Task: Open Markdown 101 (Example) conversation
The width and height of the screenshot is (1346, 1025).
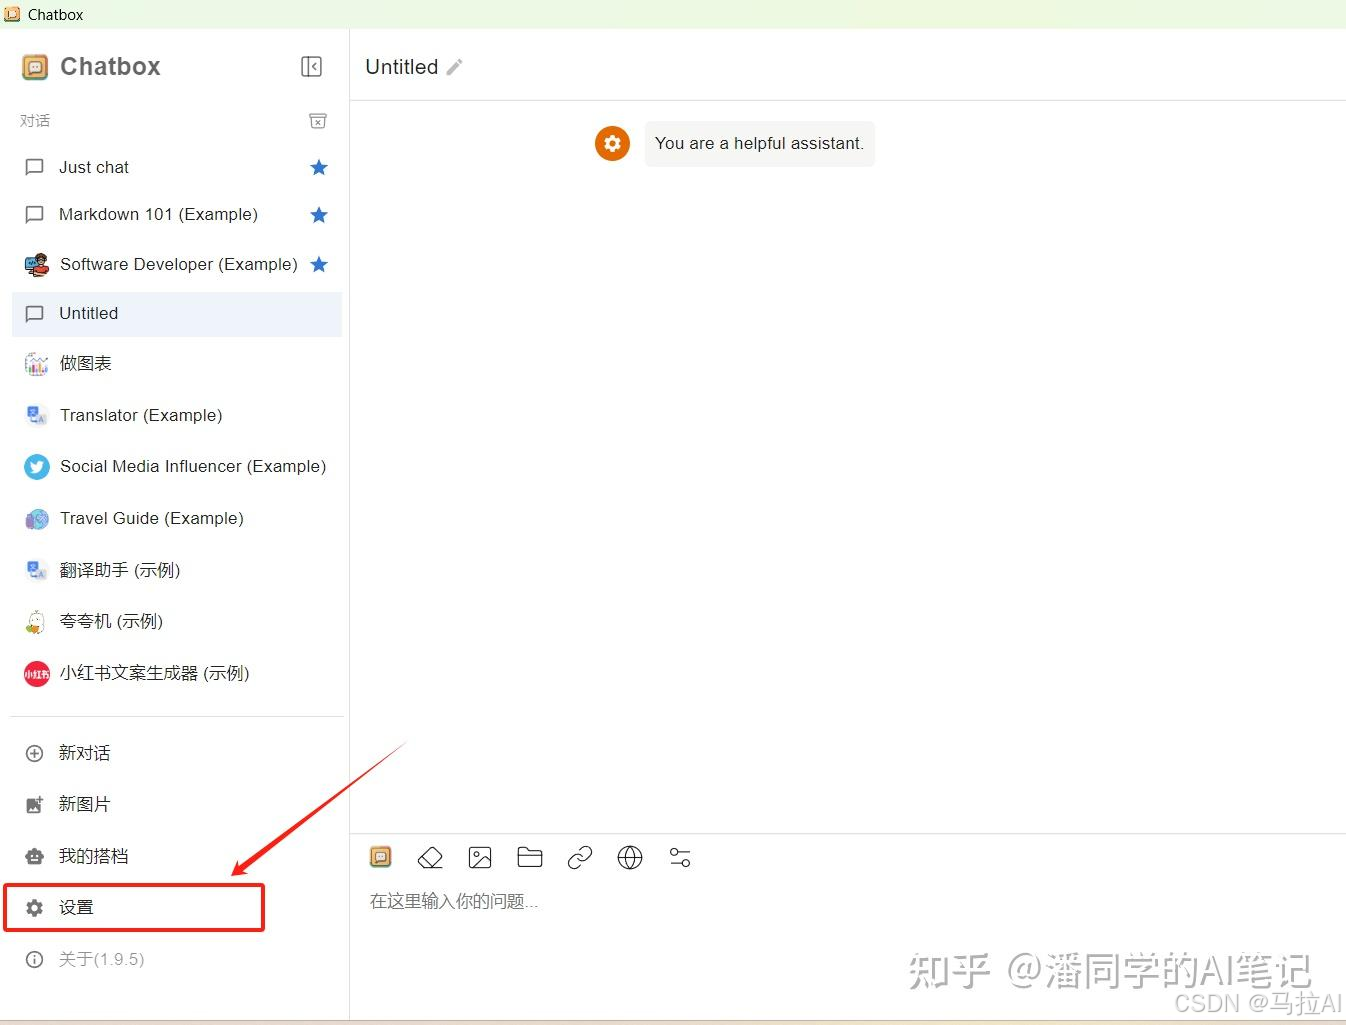Action: click(177, 214)
